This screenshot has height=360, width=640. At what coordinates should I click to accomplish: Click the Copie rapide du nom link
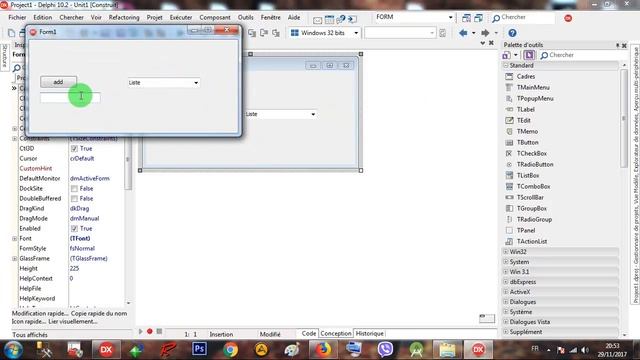coord(99,313)
